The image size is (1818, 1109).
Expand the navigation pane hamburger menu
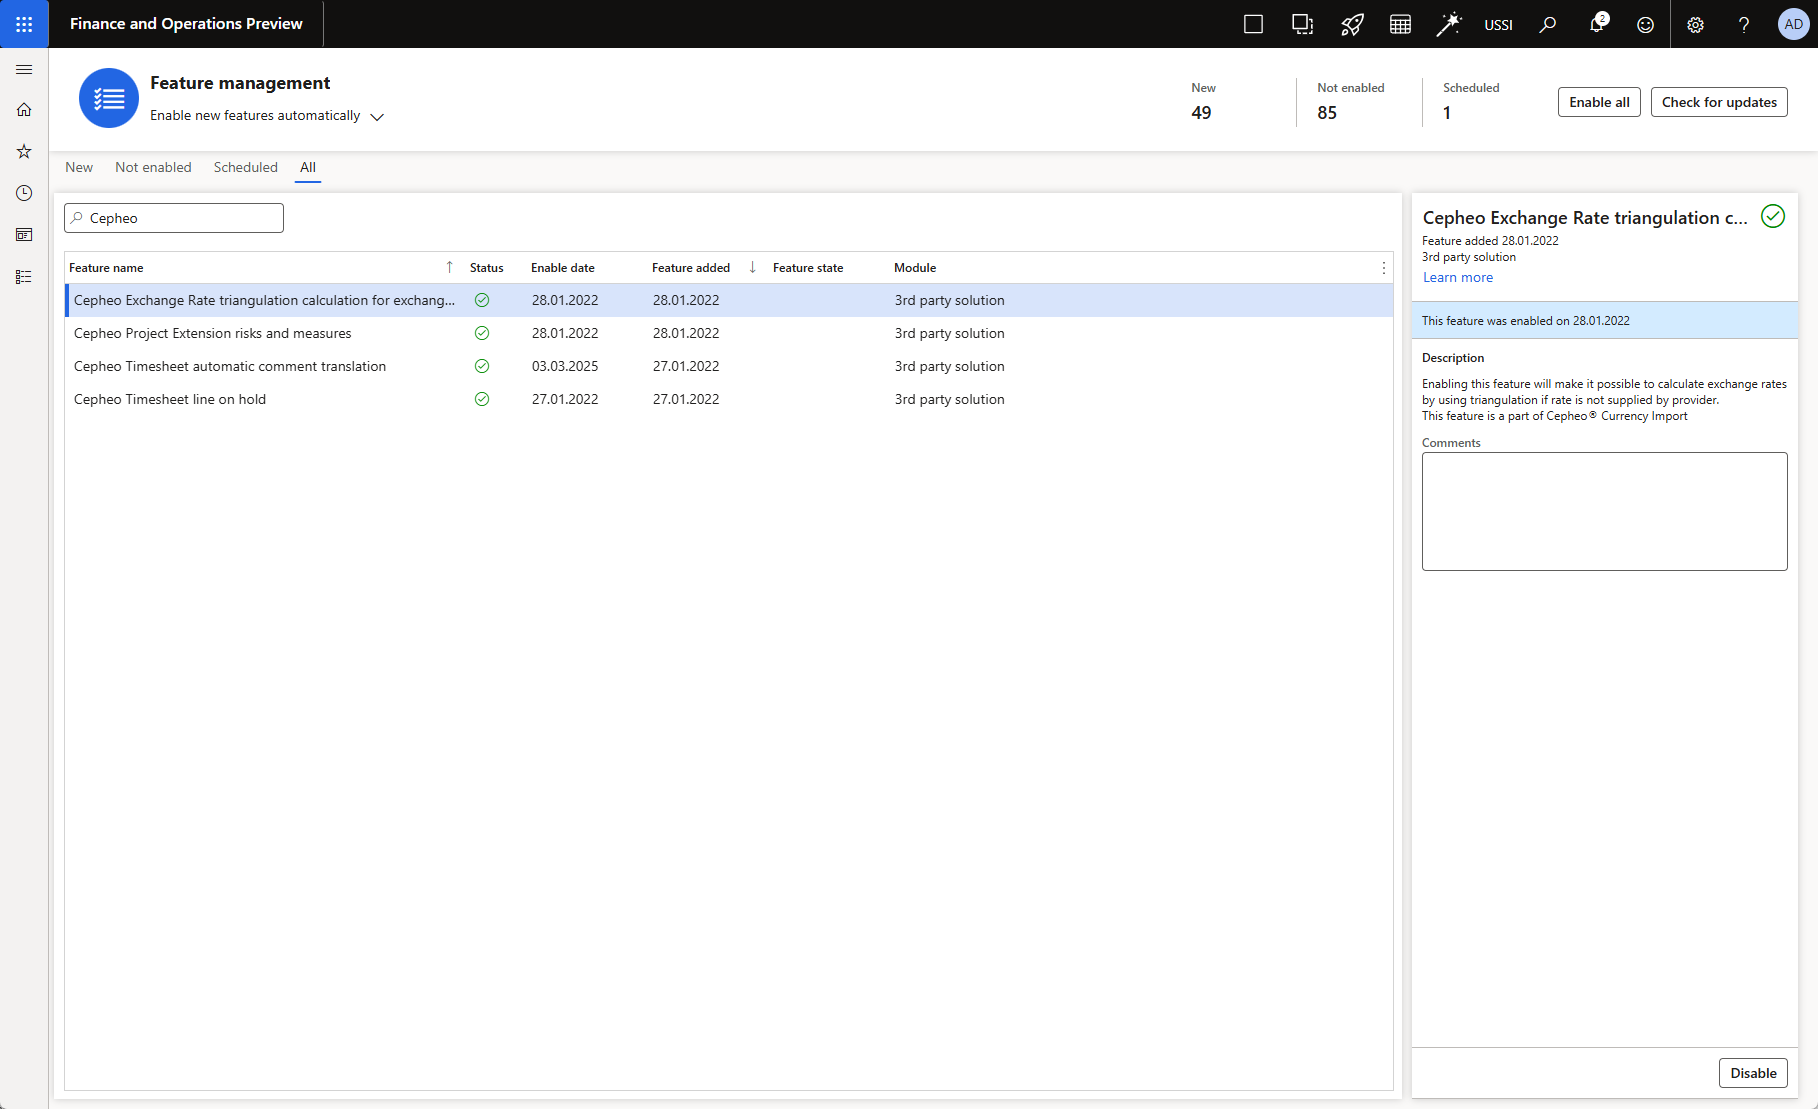pyautogui.click(x=24, y=69)
